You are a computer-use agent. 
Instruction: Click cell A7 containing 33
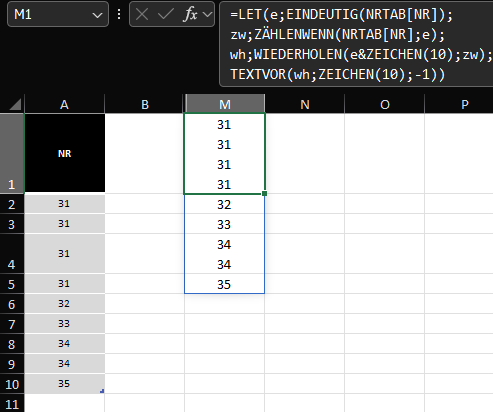click(65, 324)
